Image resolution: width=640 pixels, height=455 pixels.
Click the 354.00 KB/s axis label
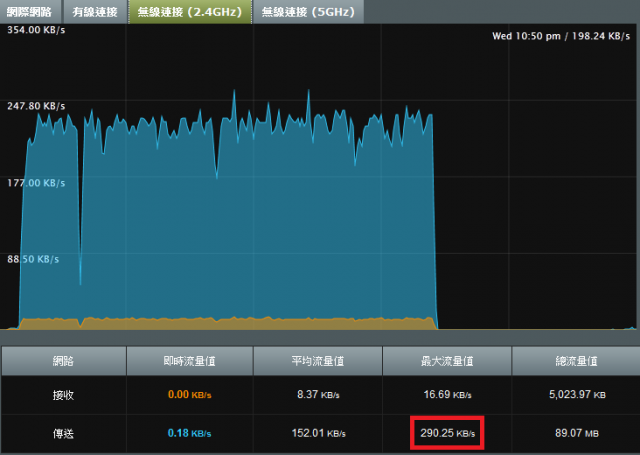coord(36,30)
